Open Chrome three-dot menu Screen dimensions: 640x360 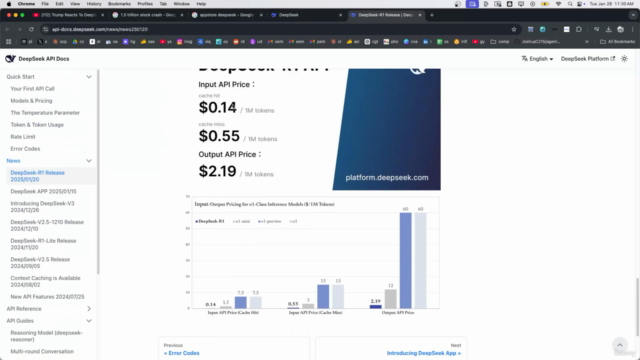click(x=632, y=29)
